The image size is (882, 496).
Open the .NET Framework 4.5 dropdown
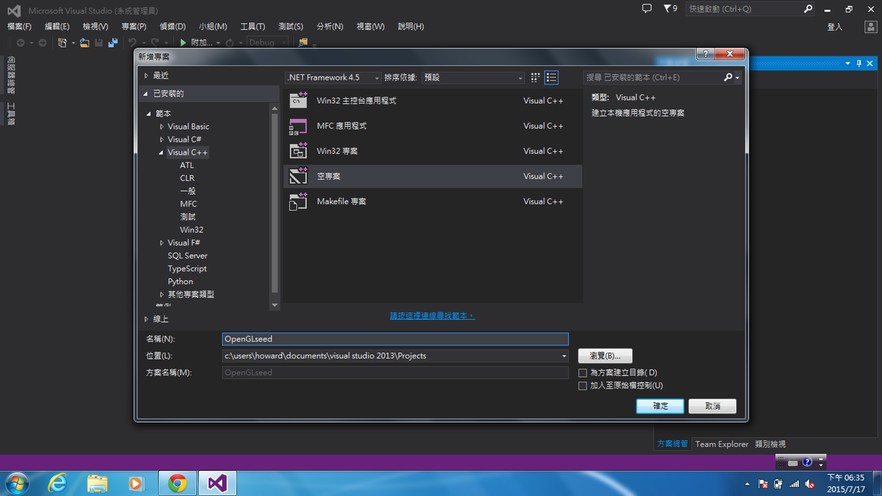click(332, 78)
